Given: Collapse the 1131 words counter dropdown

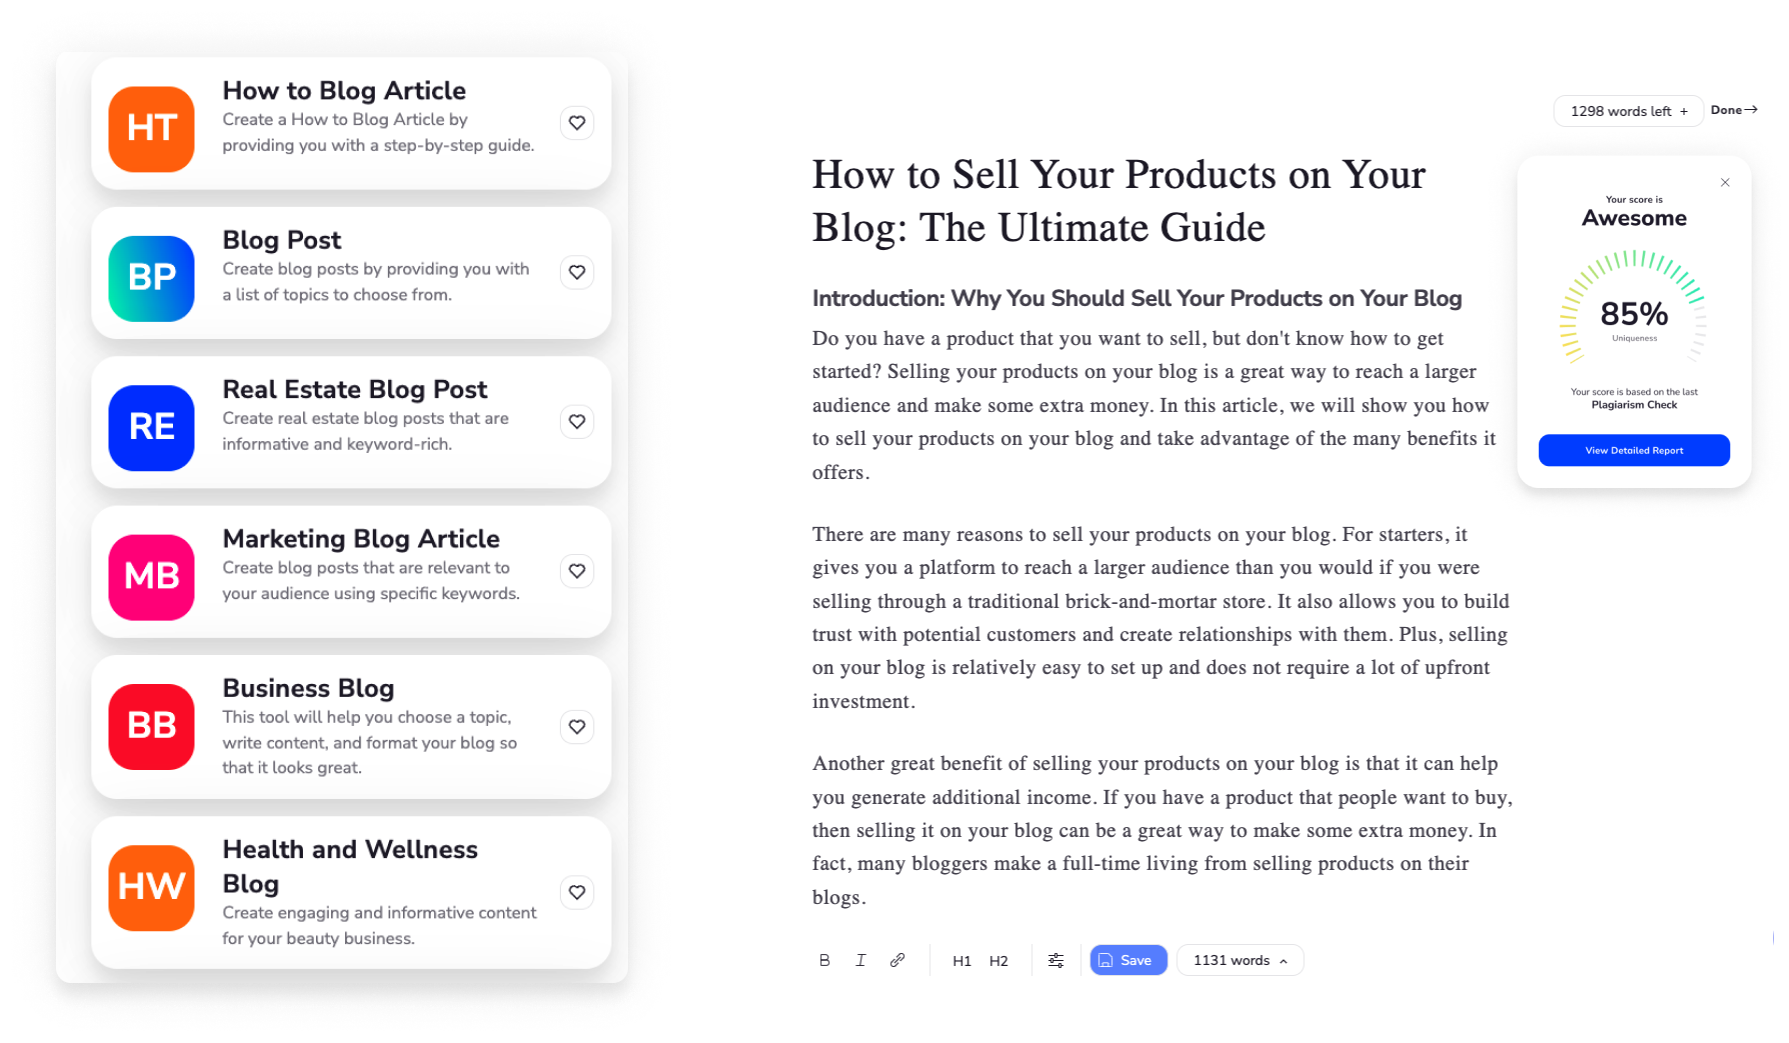Looking at the screenshot, I should [1283, 960].
